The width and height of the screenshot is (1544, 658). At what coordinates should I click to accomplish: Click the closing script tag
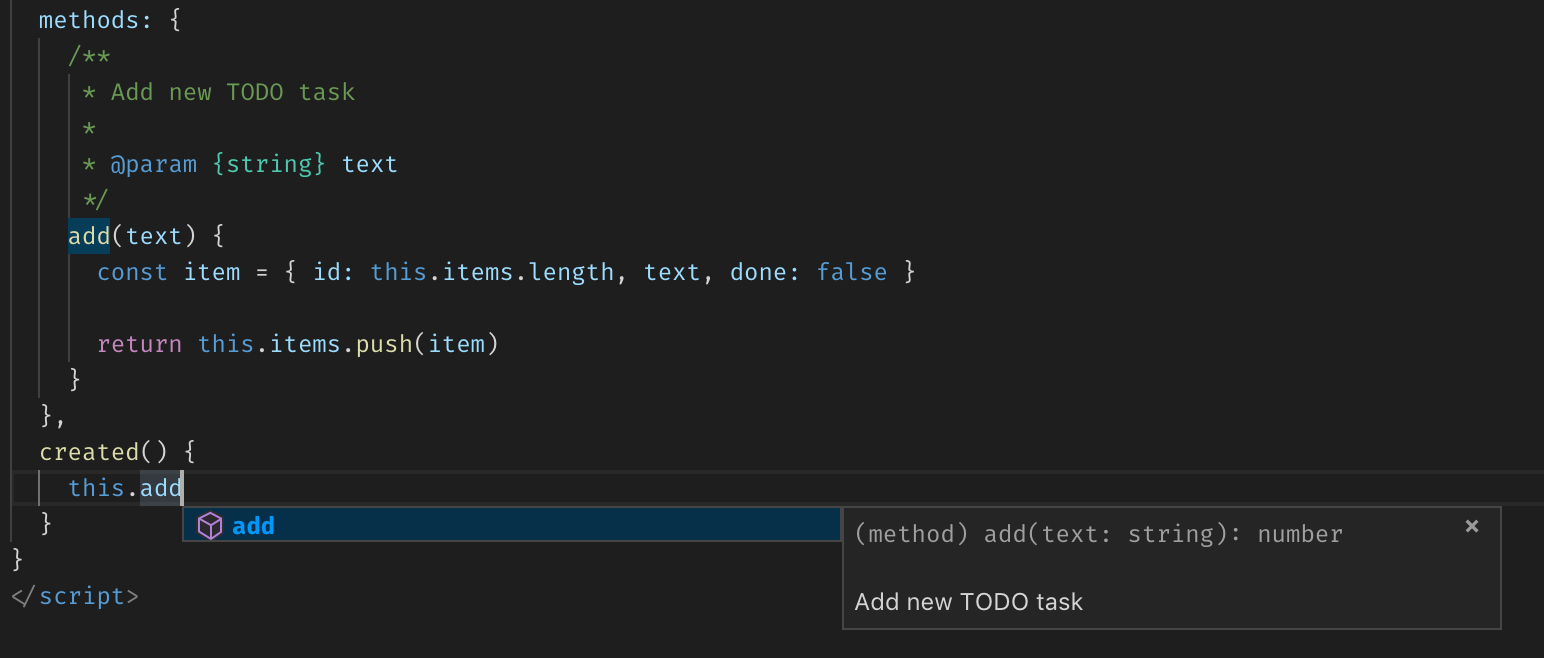(x=75, y=597)
